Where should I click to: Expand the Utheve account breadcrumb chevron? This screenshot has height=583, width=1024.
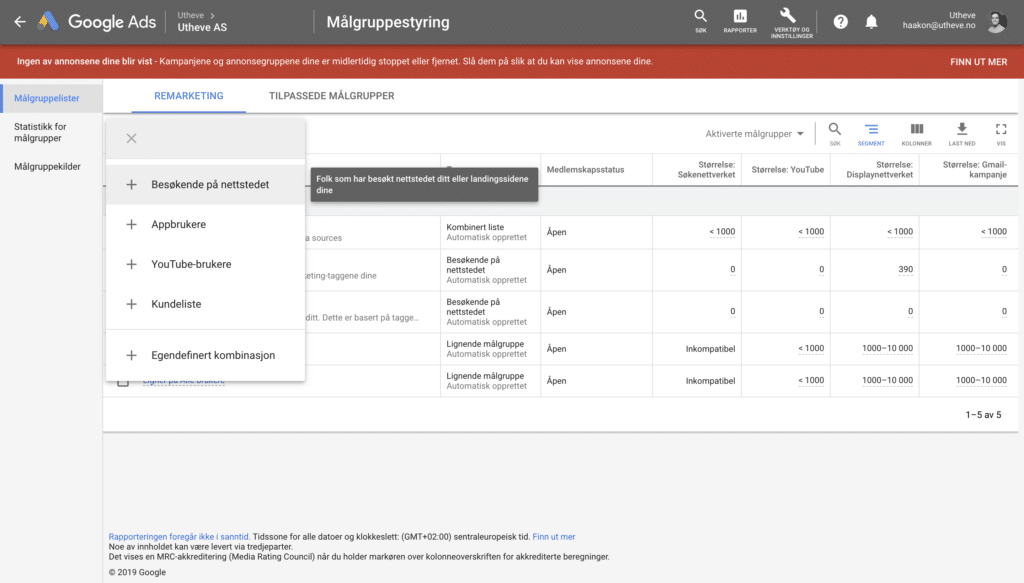[212, 15]
